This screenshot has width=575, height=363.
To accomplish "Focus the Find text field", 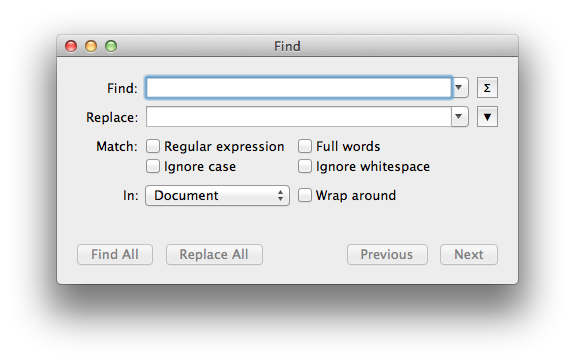I will tap(299, 88).
